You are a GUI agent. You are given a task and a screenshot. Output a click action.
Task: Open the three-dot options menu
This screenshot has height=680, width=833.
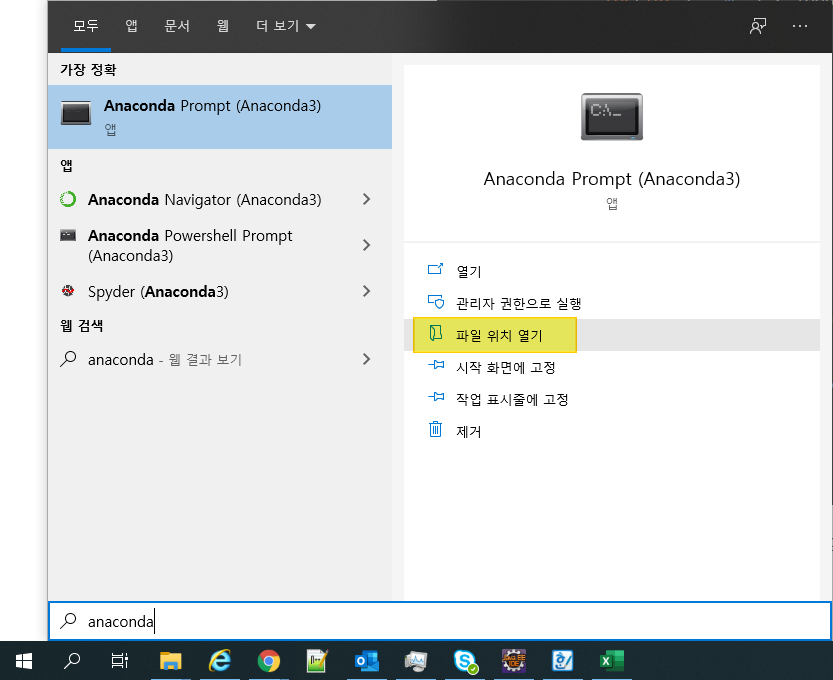click(800, 26)
